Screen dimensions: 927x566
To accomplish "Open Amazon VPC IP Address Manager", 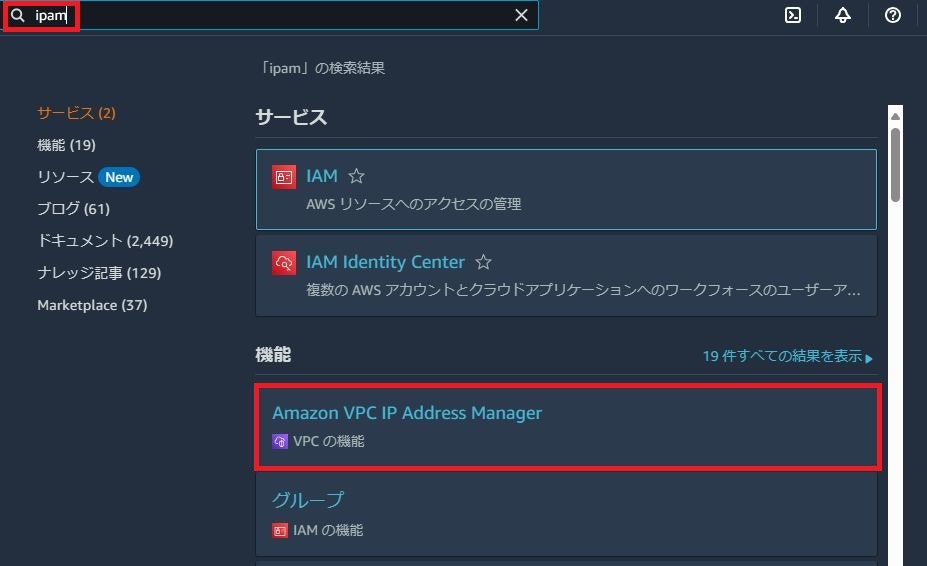I will point(407,413).
